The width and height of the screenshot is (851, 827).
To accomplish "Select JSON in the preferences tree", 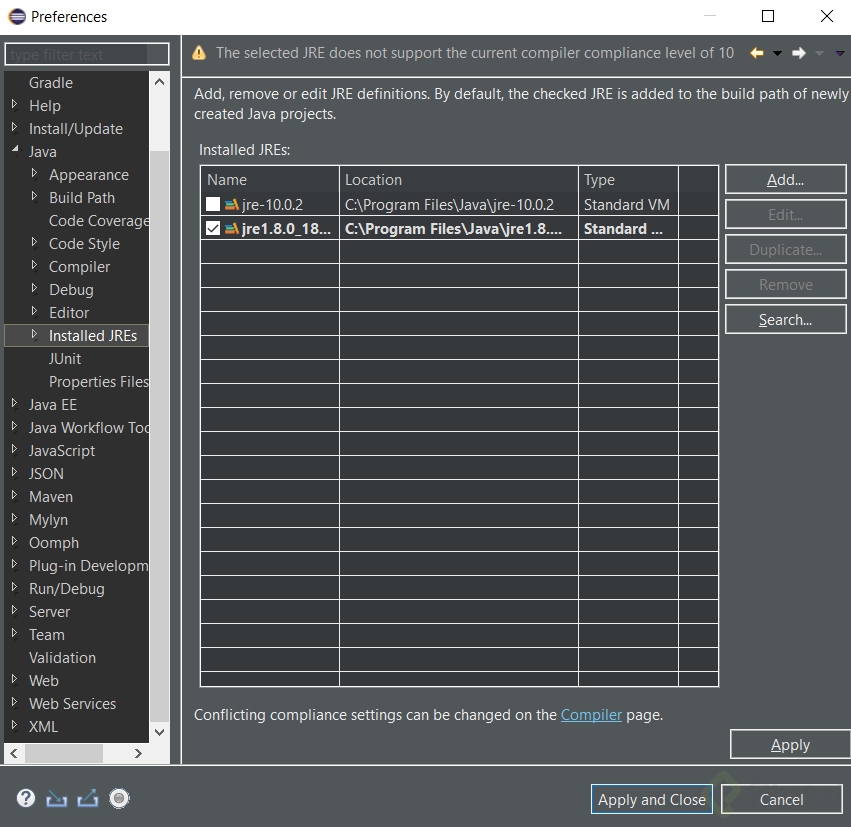I will 46,474.
